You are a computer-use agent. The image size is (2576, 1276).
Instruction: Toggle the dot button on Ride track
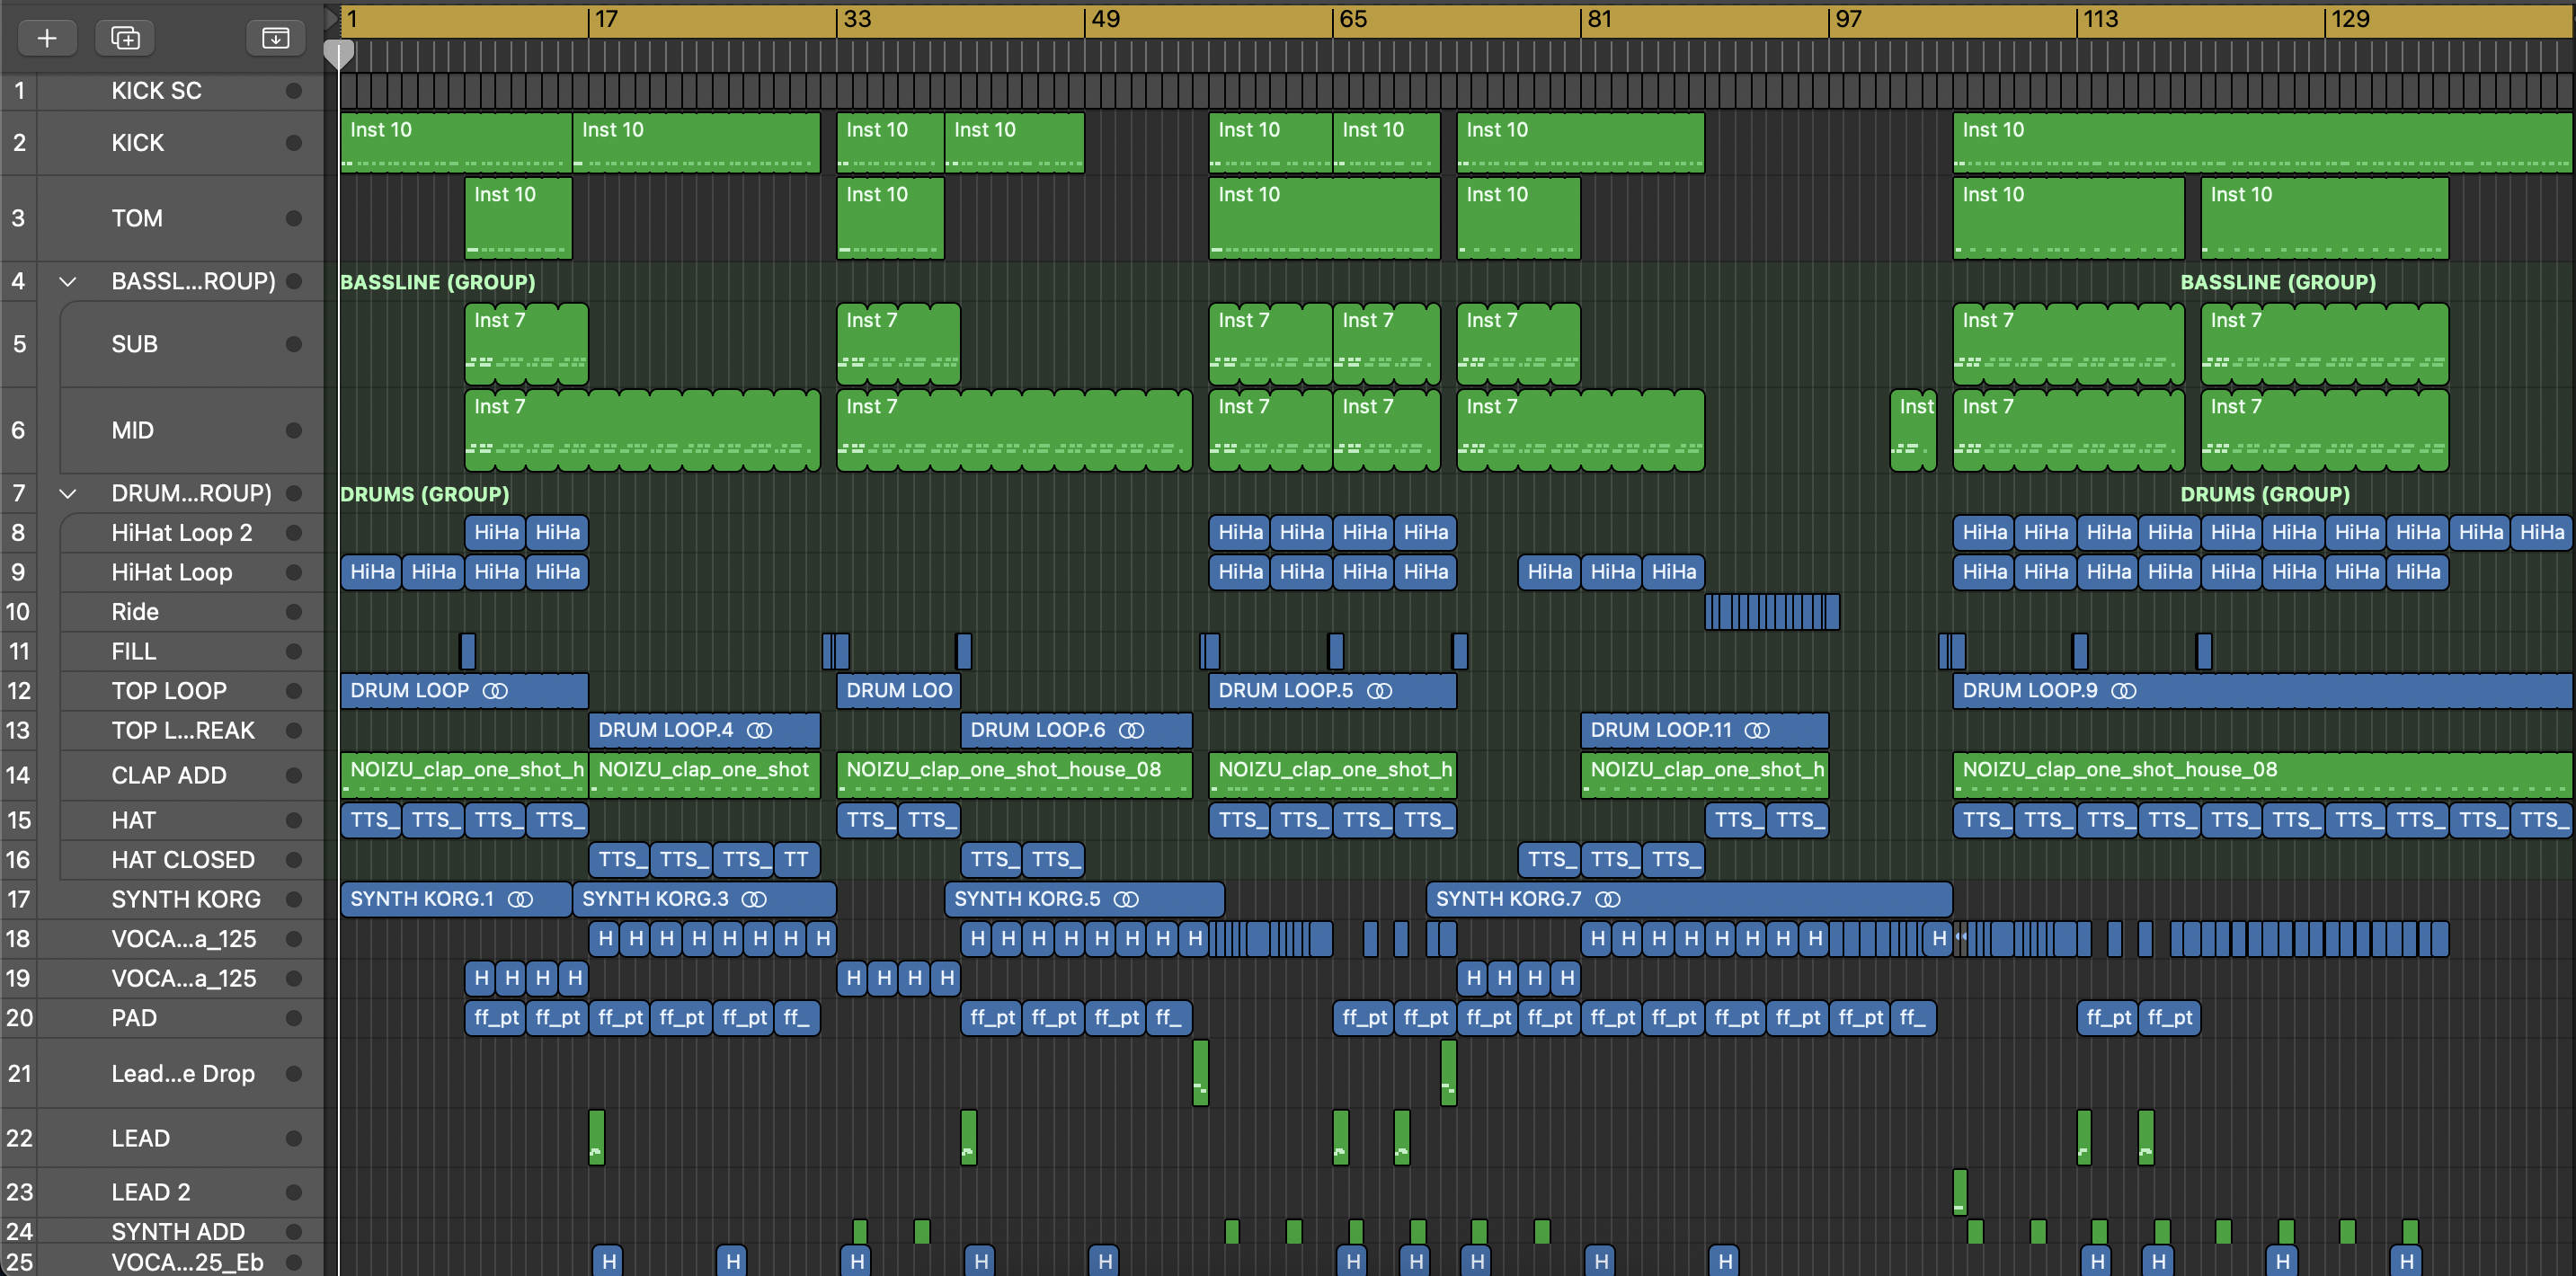point(293,612)
